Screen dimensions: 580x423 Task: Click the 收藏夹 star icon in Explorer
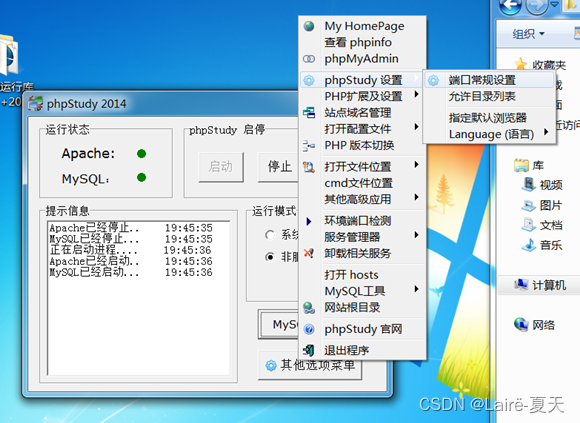pyautogui.click(x=520, y=64)
